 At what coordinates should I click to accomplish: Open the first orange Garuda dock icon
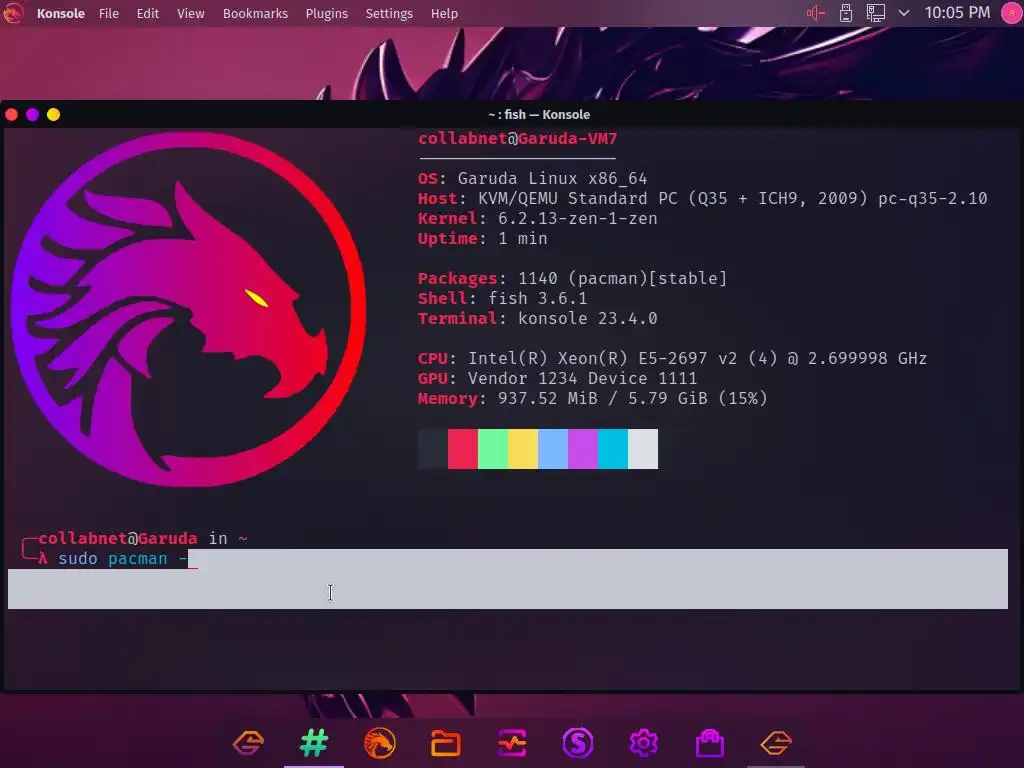[x=248, y=743]
